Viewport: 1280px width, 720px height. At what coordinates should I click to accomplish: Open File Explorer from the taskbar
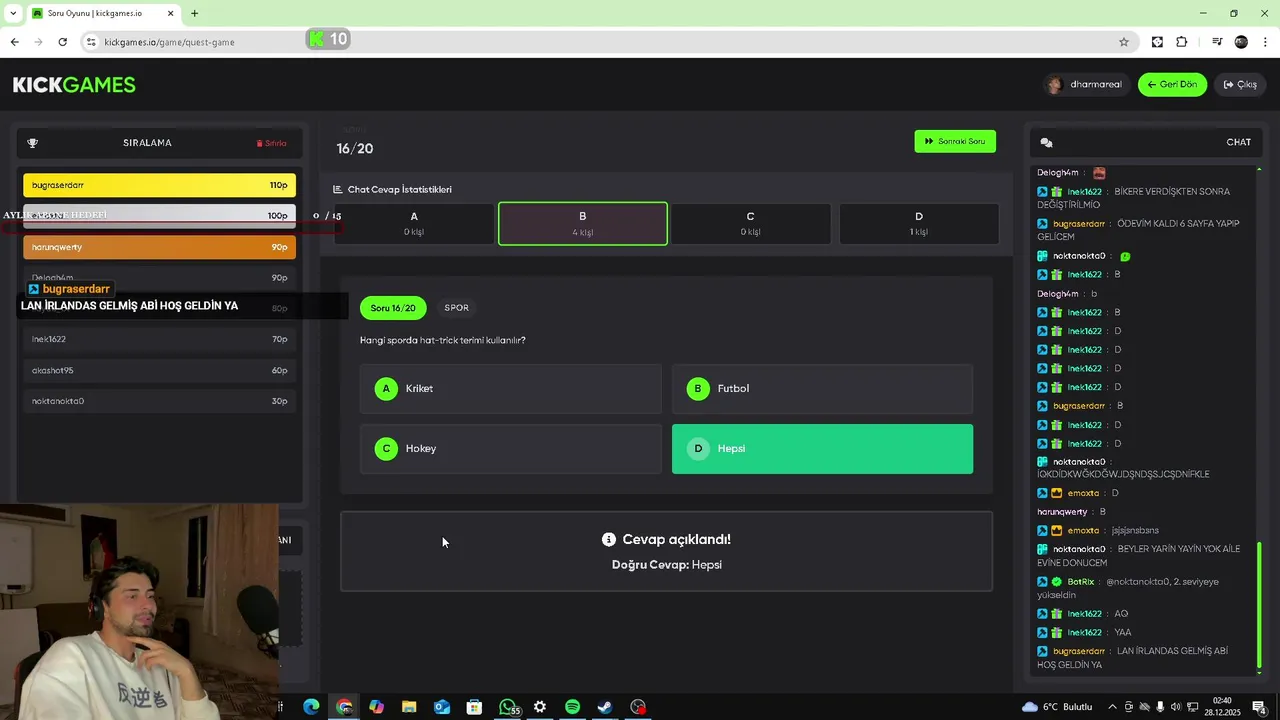click(409, 707)
